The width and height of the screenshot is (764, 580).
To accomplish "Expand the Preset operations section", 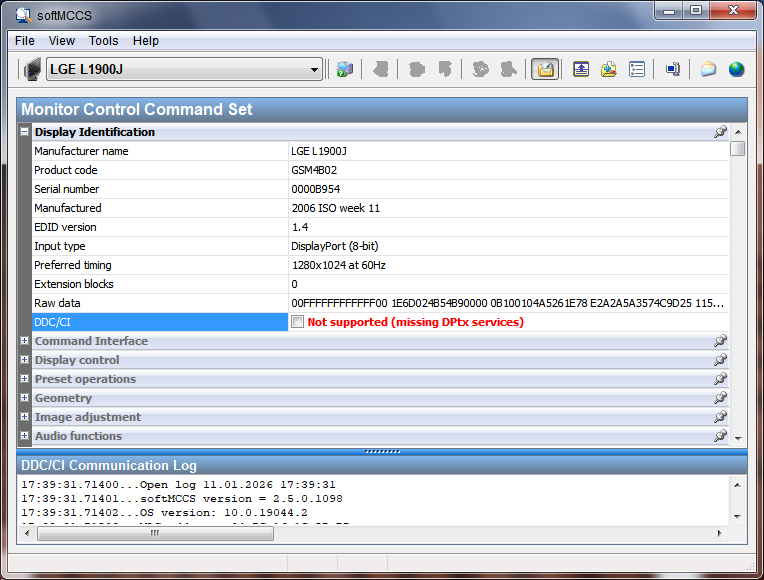I will coord(24,379).
